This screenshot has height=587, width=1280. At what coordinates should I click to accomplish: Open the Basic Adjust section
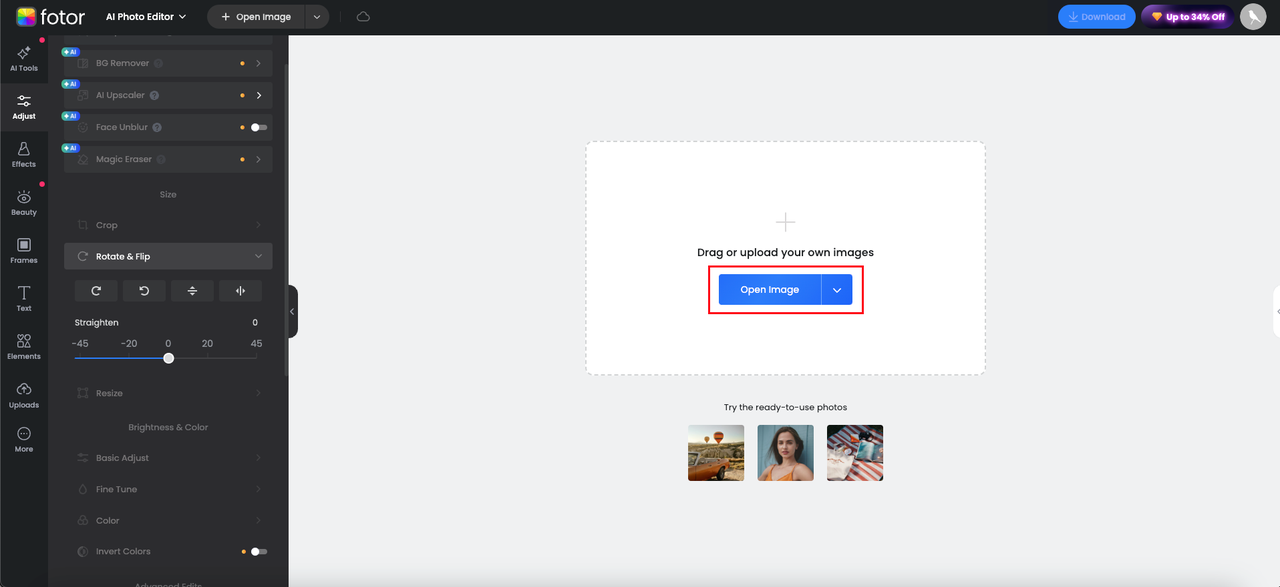(168, 458)
